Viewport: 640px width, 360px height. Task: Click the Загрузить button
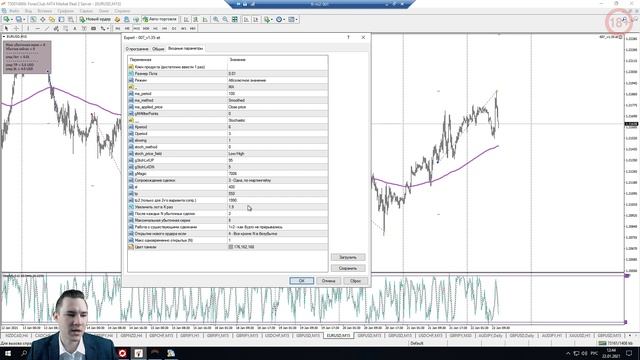(348, 257)
